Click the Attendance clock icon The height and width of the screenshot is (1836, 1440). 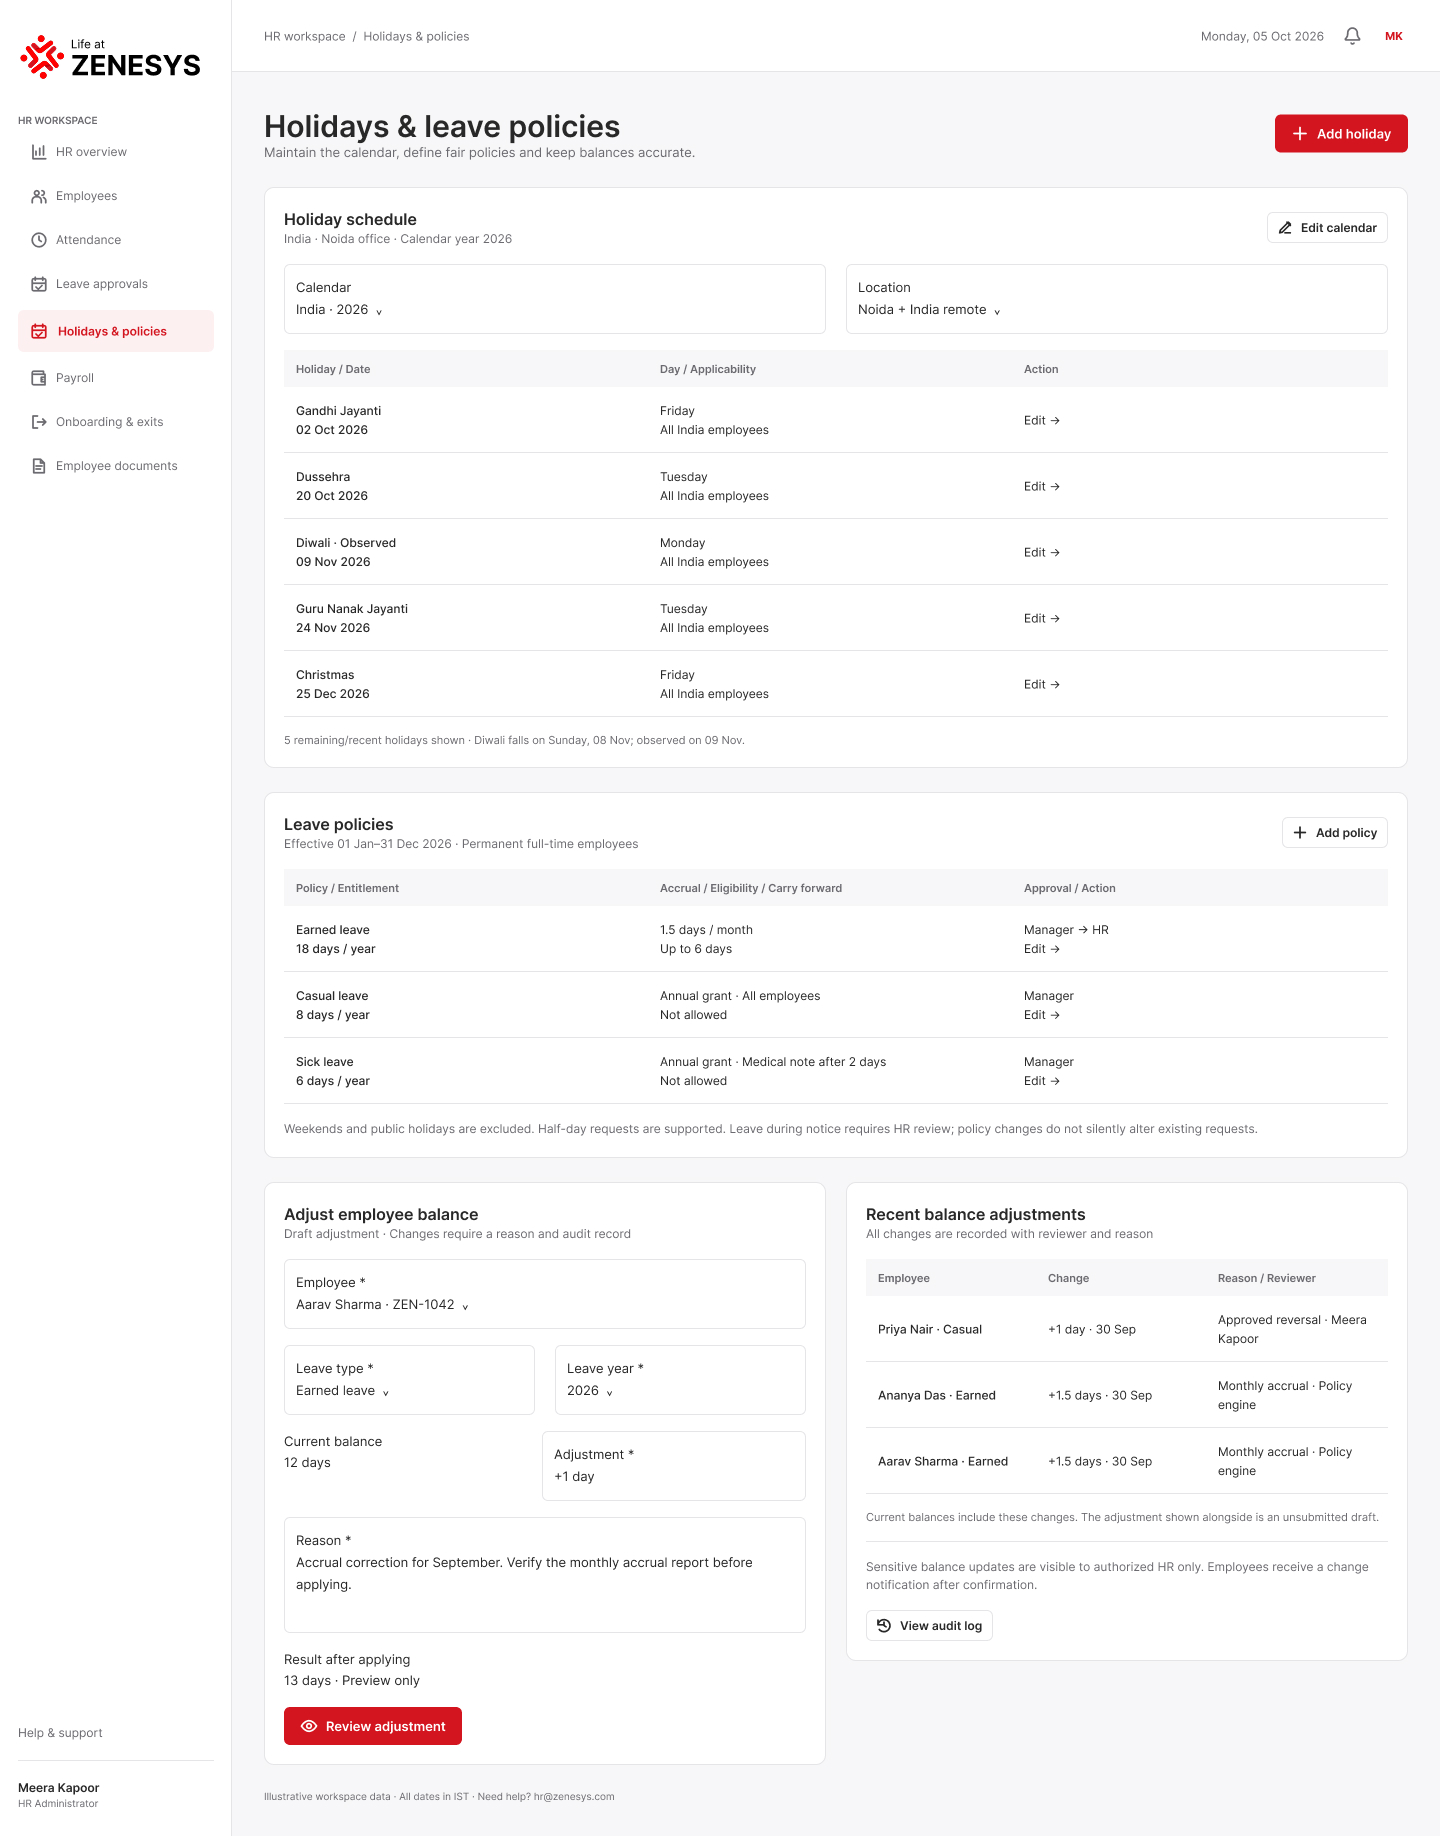click(x=39, y=240)
